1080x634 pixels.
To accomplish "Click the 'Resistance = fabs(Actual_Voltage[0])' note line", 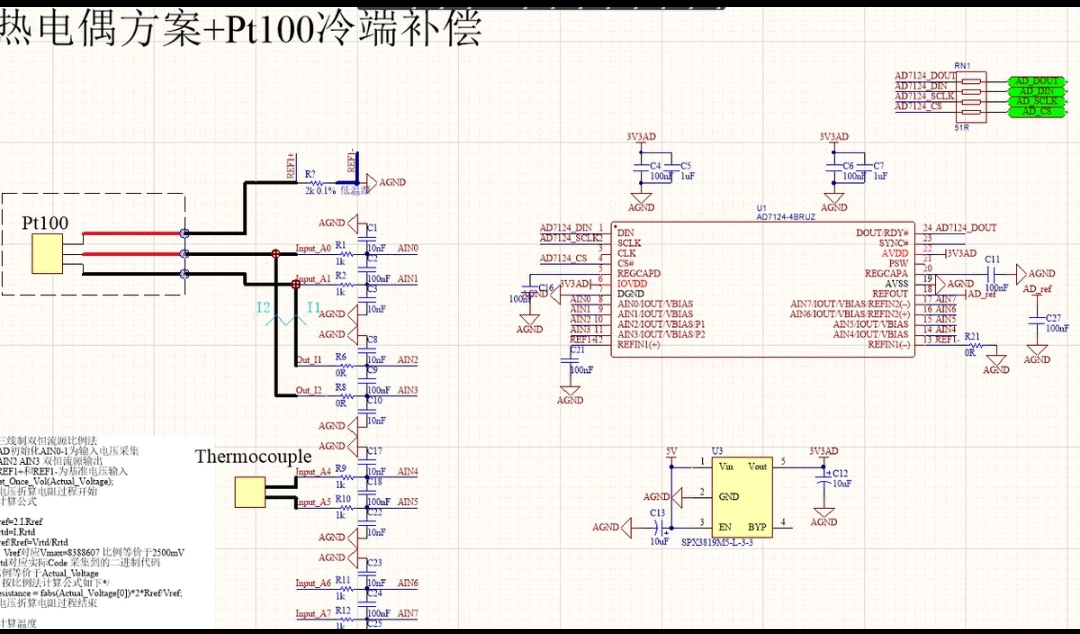I will tap(92, 593).
